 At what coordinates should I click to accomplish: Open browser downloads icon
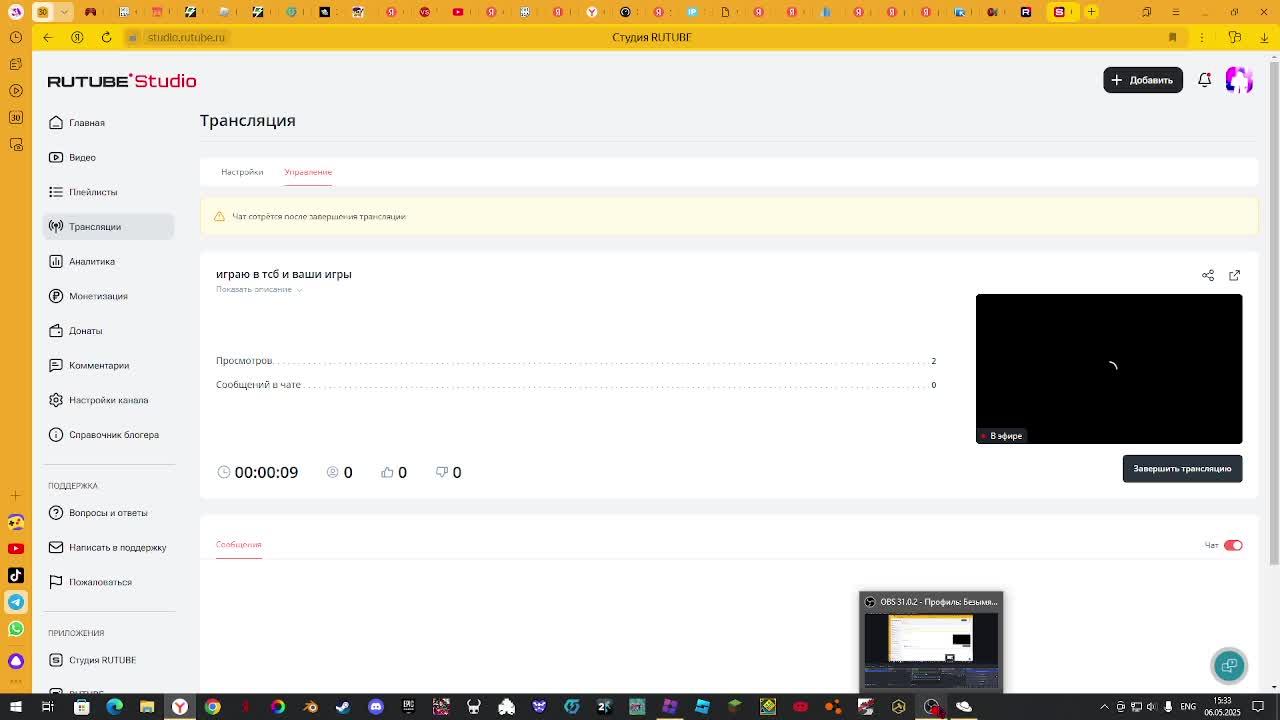[x=1264, y=37]
